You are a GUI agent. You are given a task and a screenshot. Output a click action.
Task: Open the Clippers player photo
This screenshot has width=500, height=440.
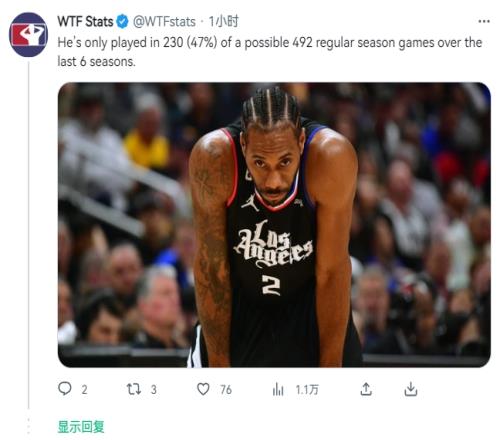[x=274, y=225]
